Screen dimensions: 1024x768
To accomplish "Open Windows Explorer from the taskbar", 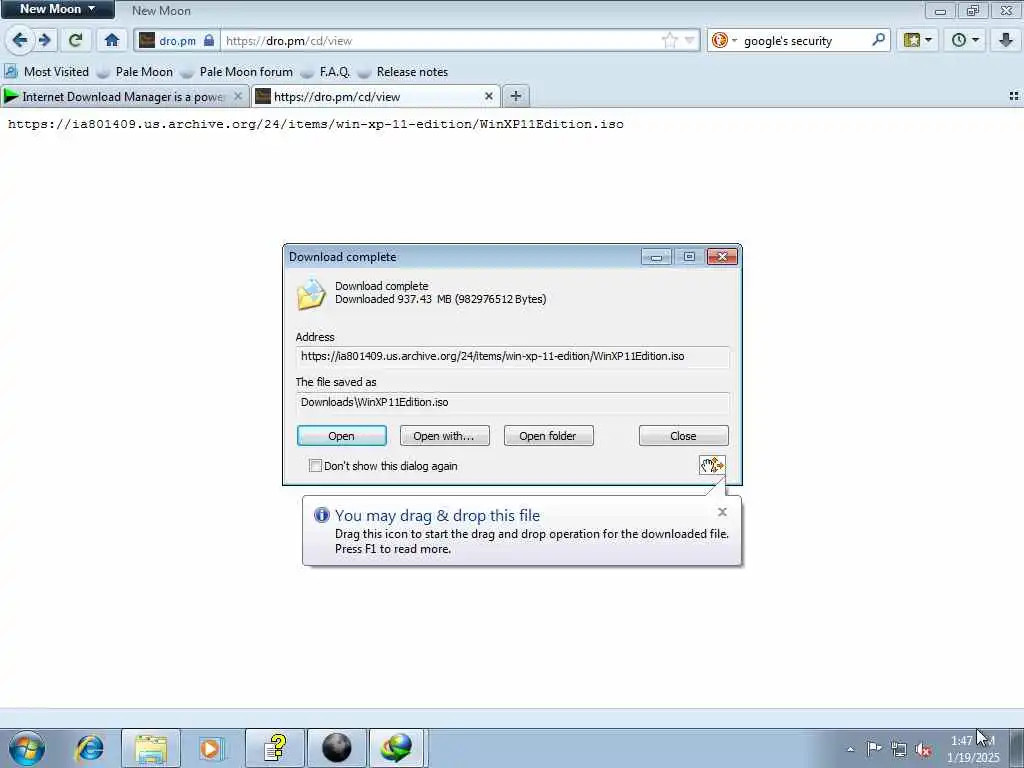I will pos(151,748).
